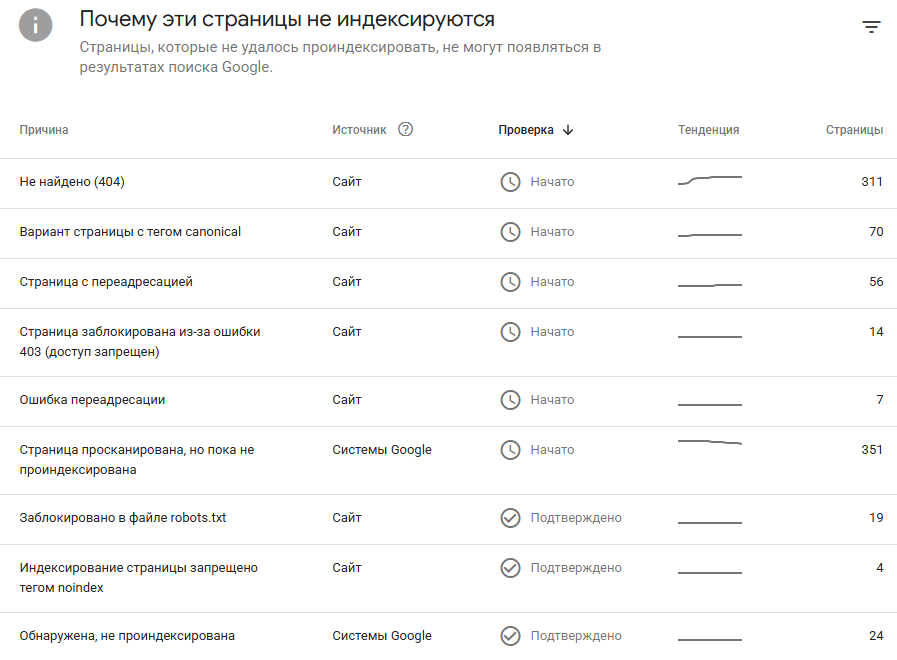Screen dimensions: 897x660
Task: Click the Заблокировано в файле robots.txt reason
Action: click(x=123, y=518)
